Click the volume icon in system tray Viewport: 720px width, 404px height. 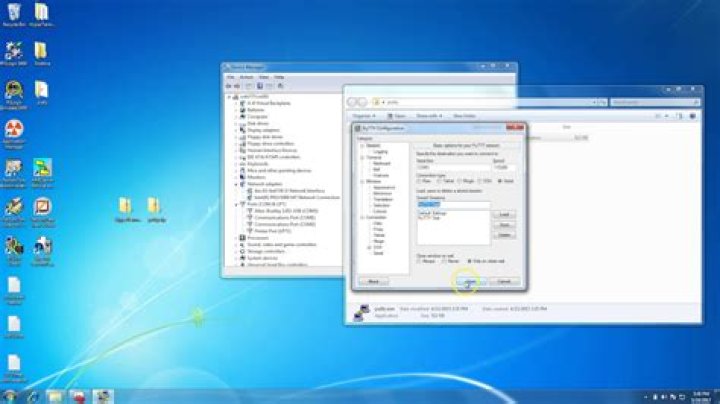(664, 397)
